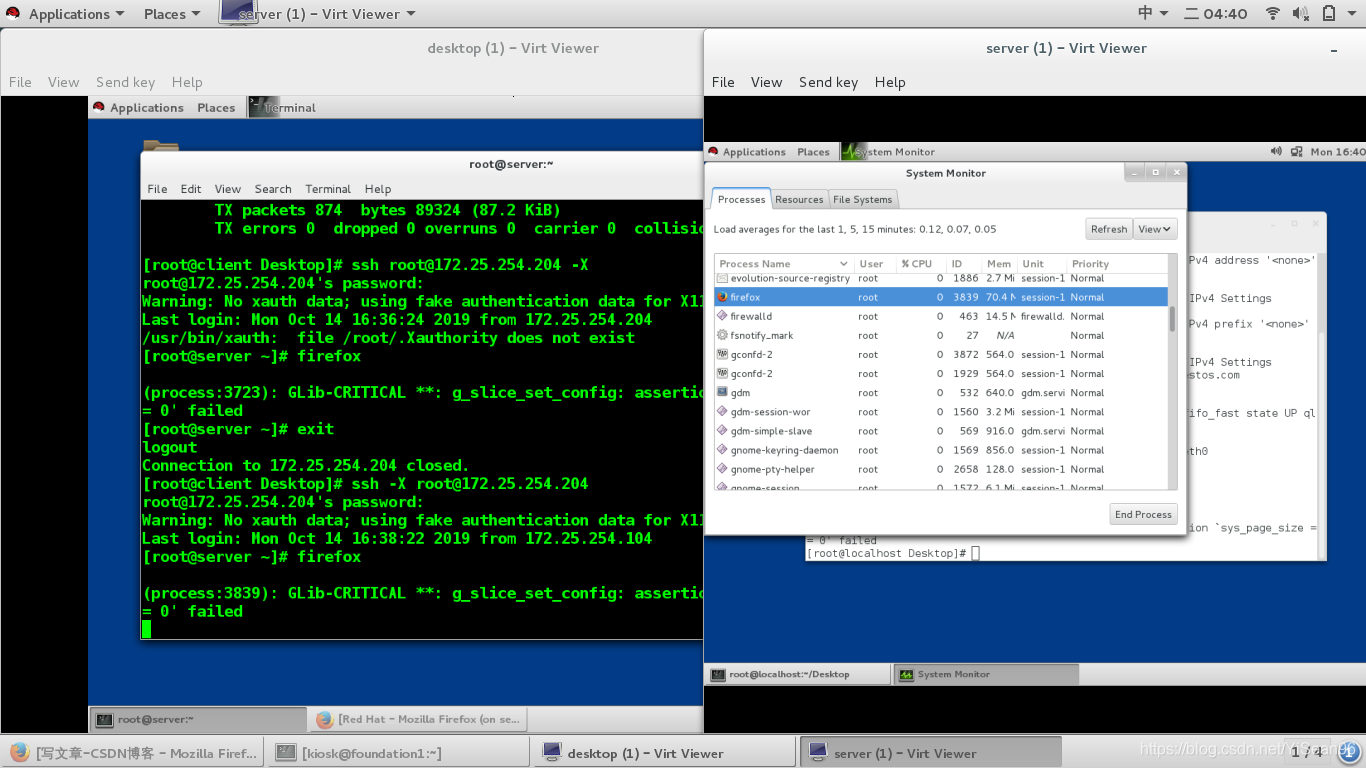Select the gdm-simple-slave process
The height and width of the screenshot is (768, 1366).
(940, 431)
